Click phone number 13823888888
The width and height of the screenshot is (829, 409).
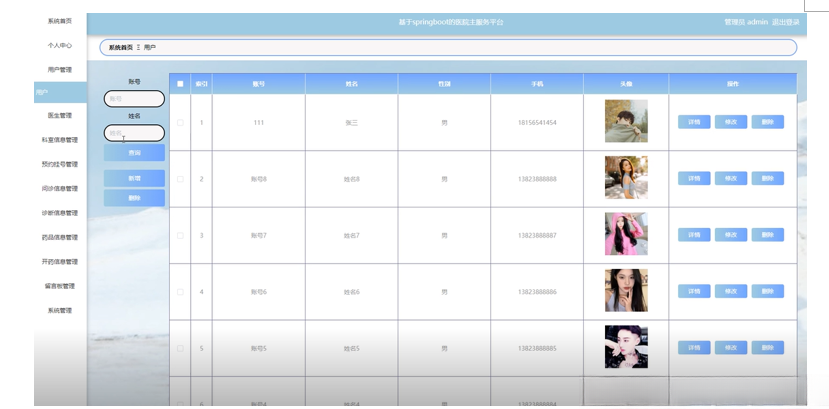coord(537,179)
